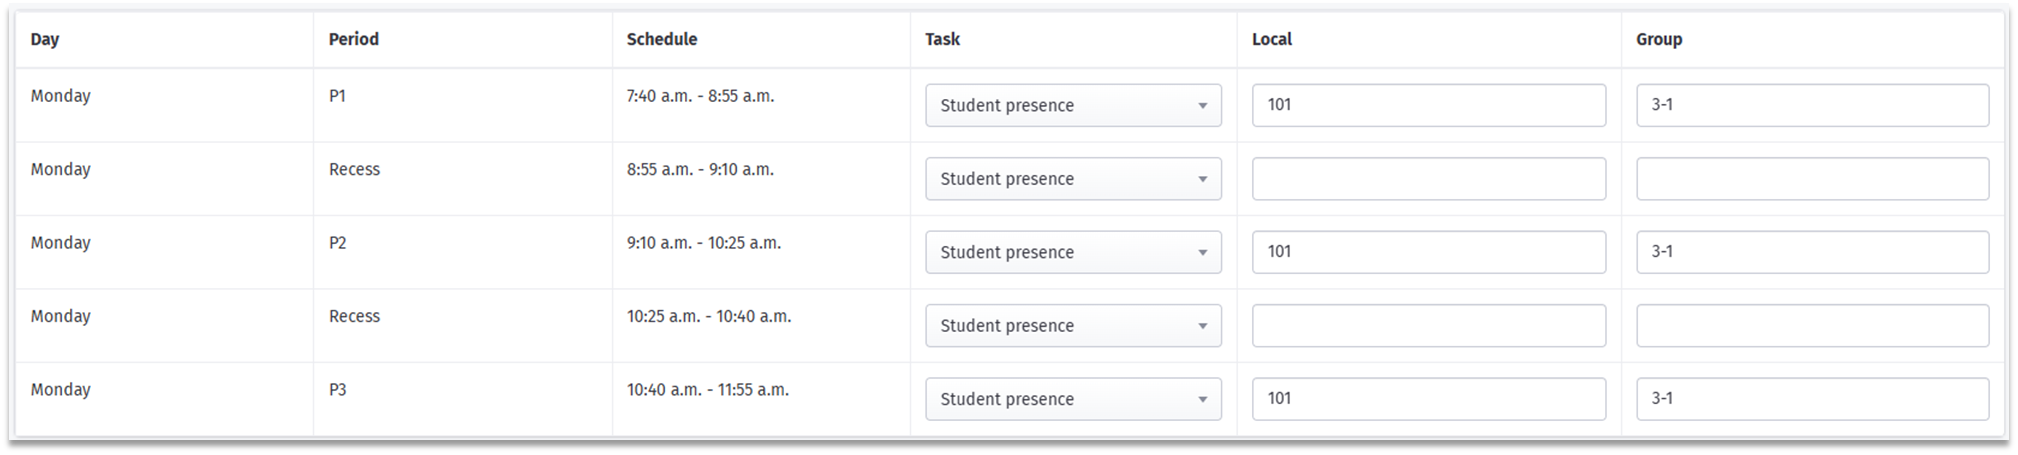Click the empty Group field for 10:25 a.m. Recess
Image resolution: width=2018 pixels, height=455 pixels.
[1812, 326]
